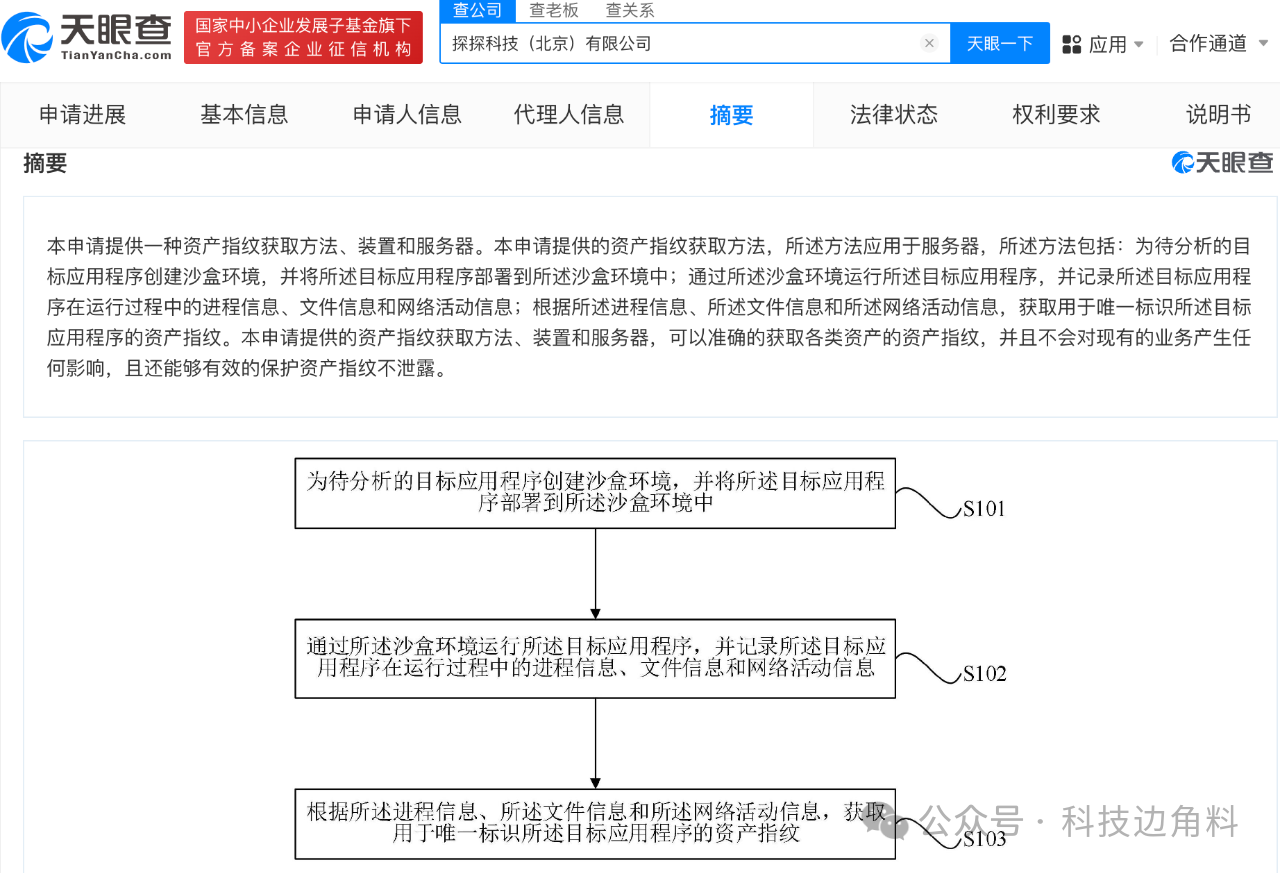Expand the 应用 dropdown arrow
The image size is (1280, 873).
coord(1138,45)
